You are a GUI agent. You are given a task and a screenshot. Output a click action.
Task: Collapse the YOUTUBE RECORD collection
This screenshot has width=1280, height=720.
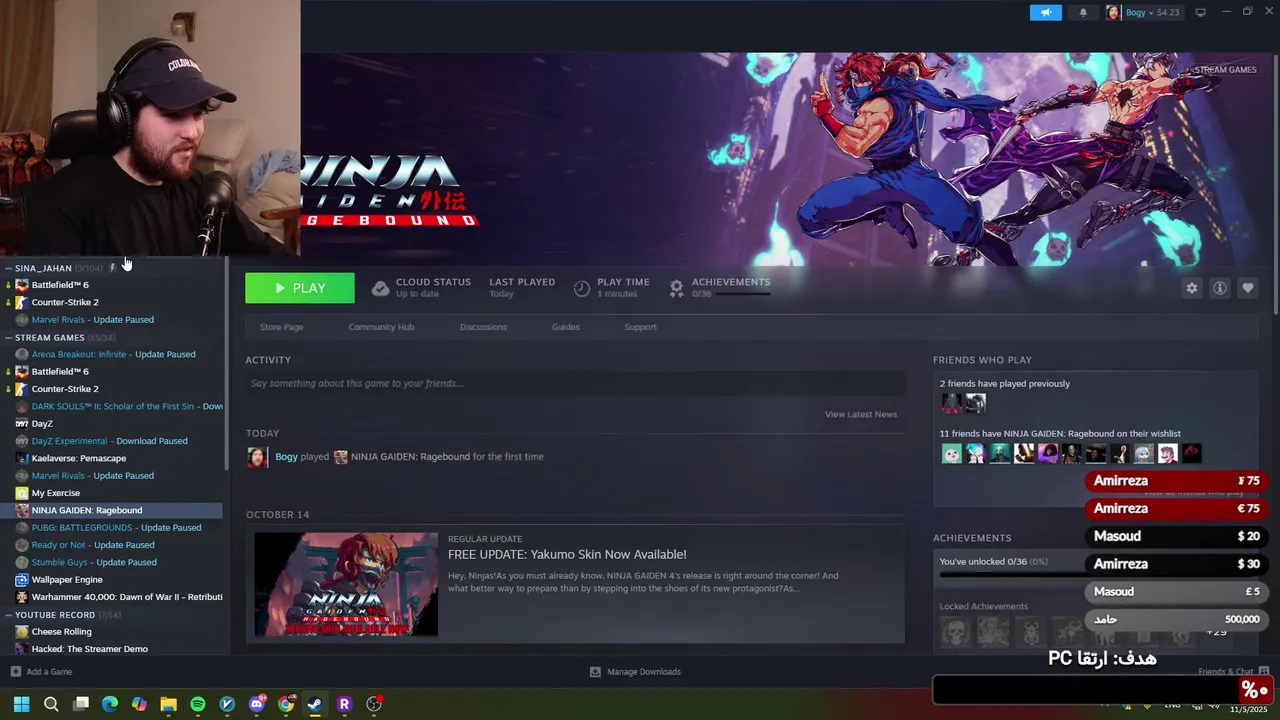click(8, 615)
